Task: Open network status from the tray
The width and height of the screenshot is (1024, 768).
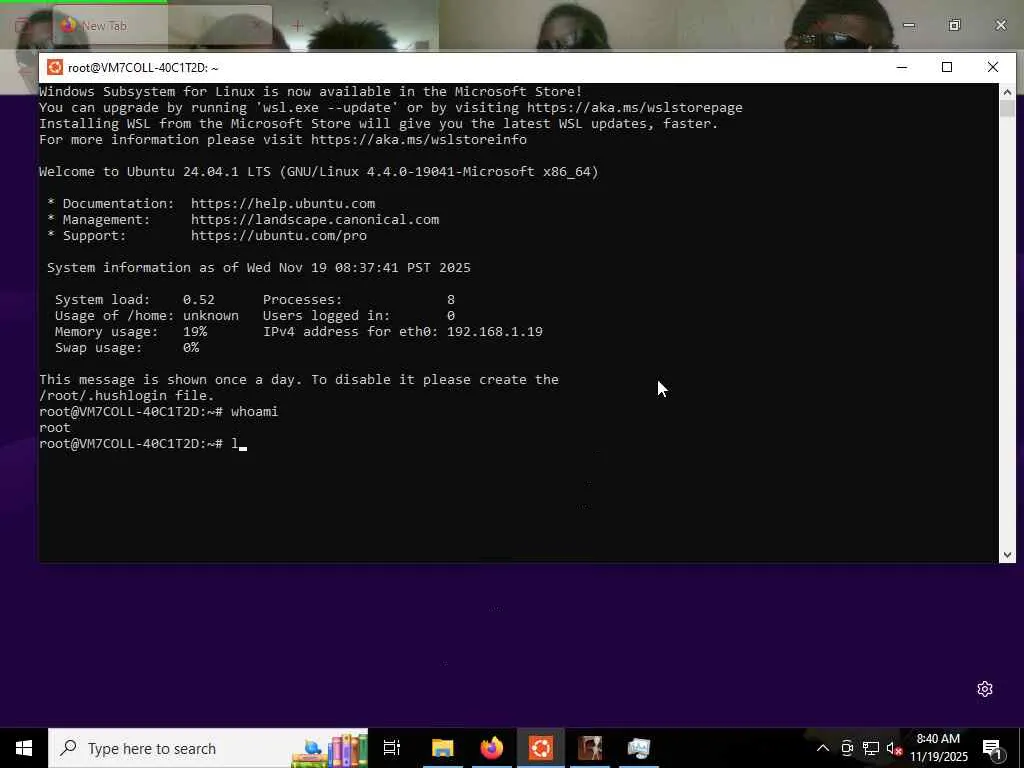Action: click(x=871, y=748)
